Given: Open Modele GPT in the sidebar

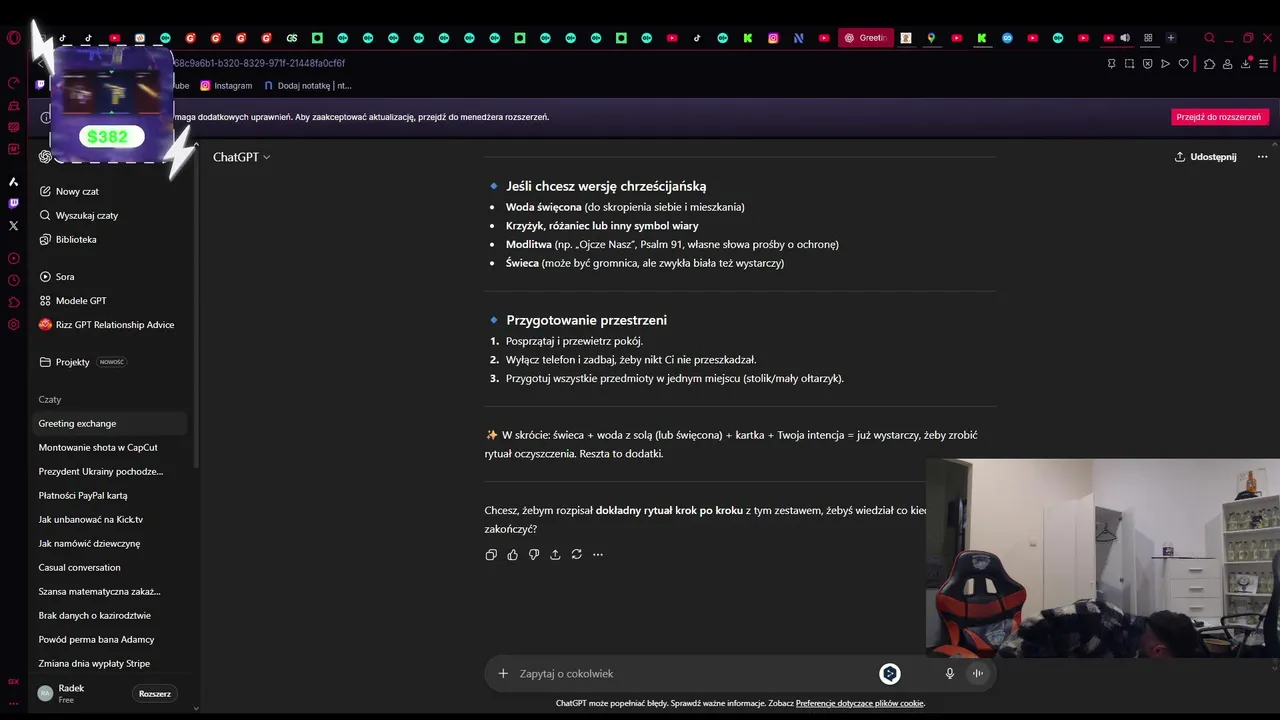Looking at the screenshot, I should (110, 300).
